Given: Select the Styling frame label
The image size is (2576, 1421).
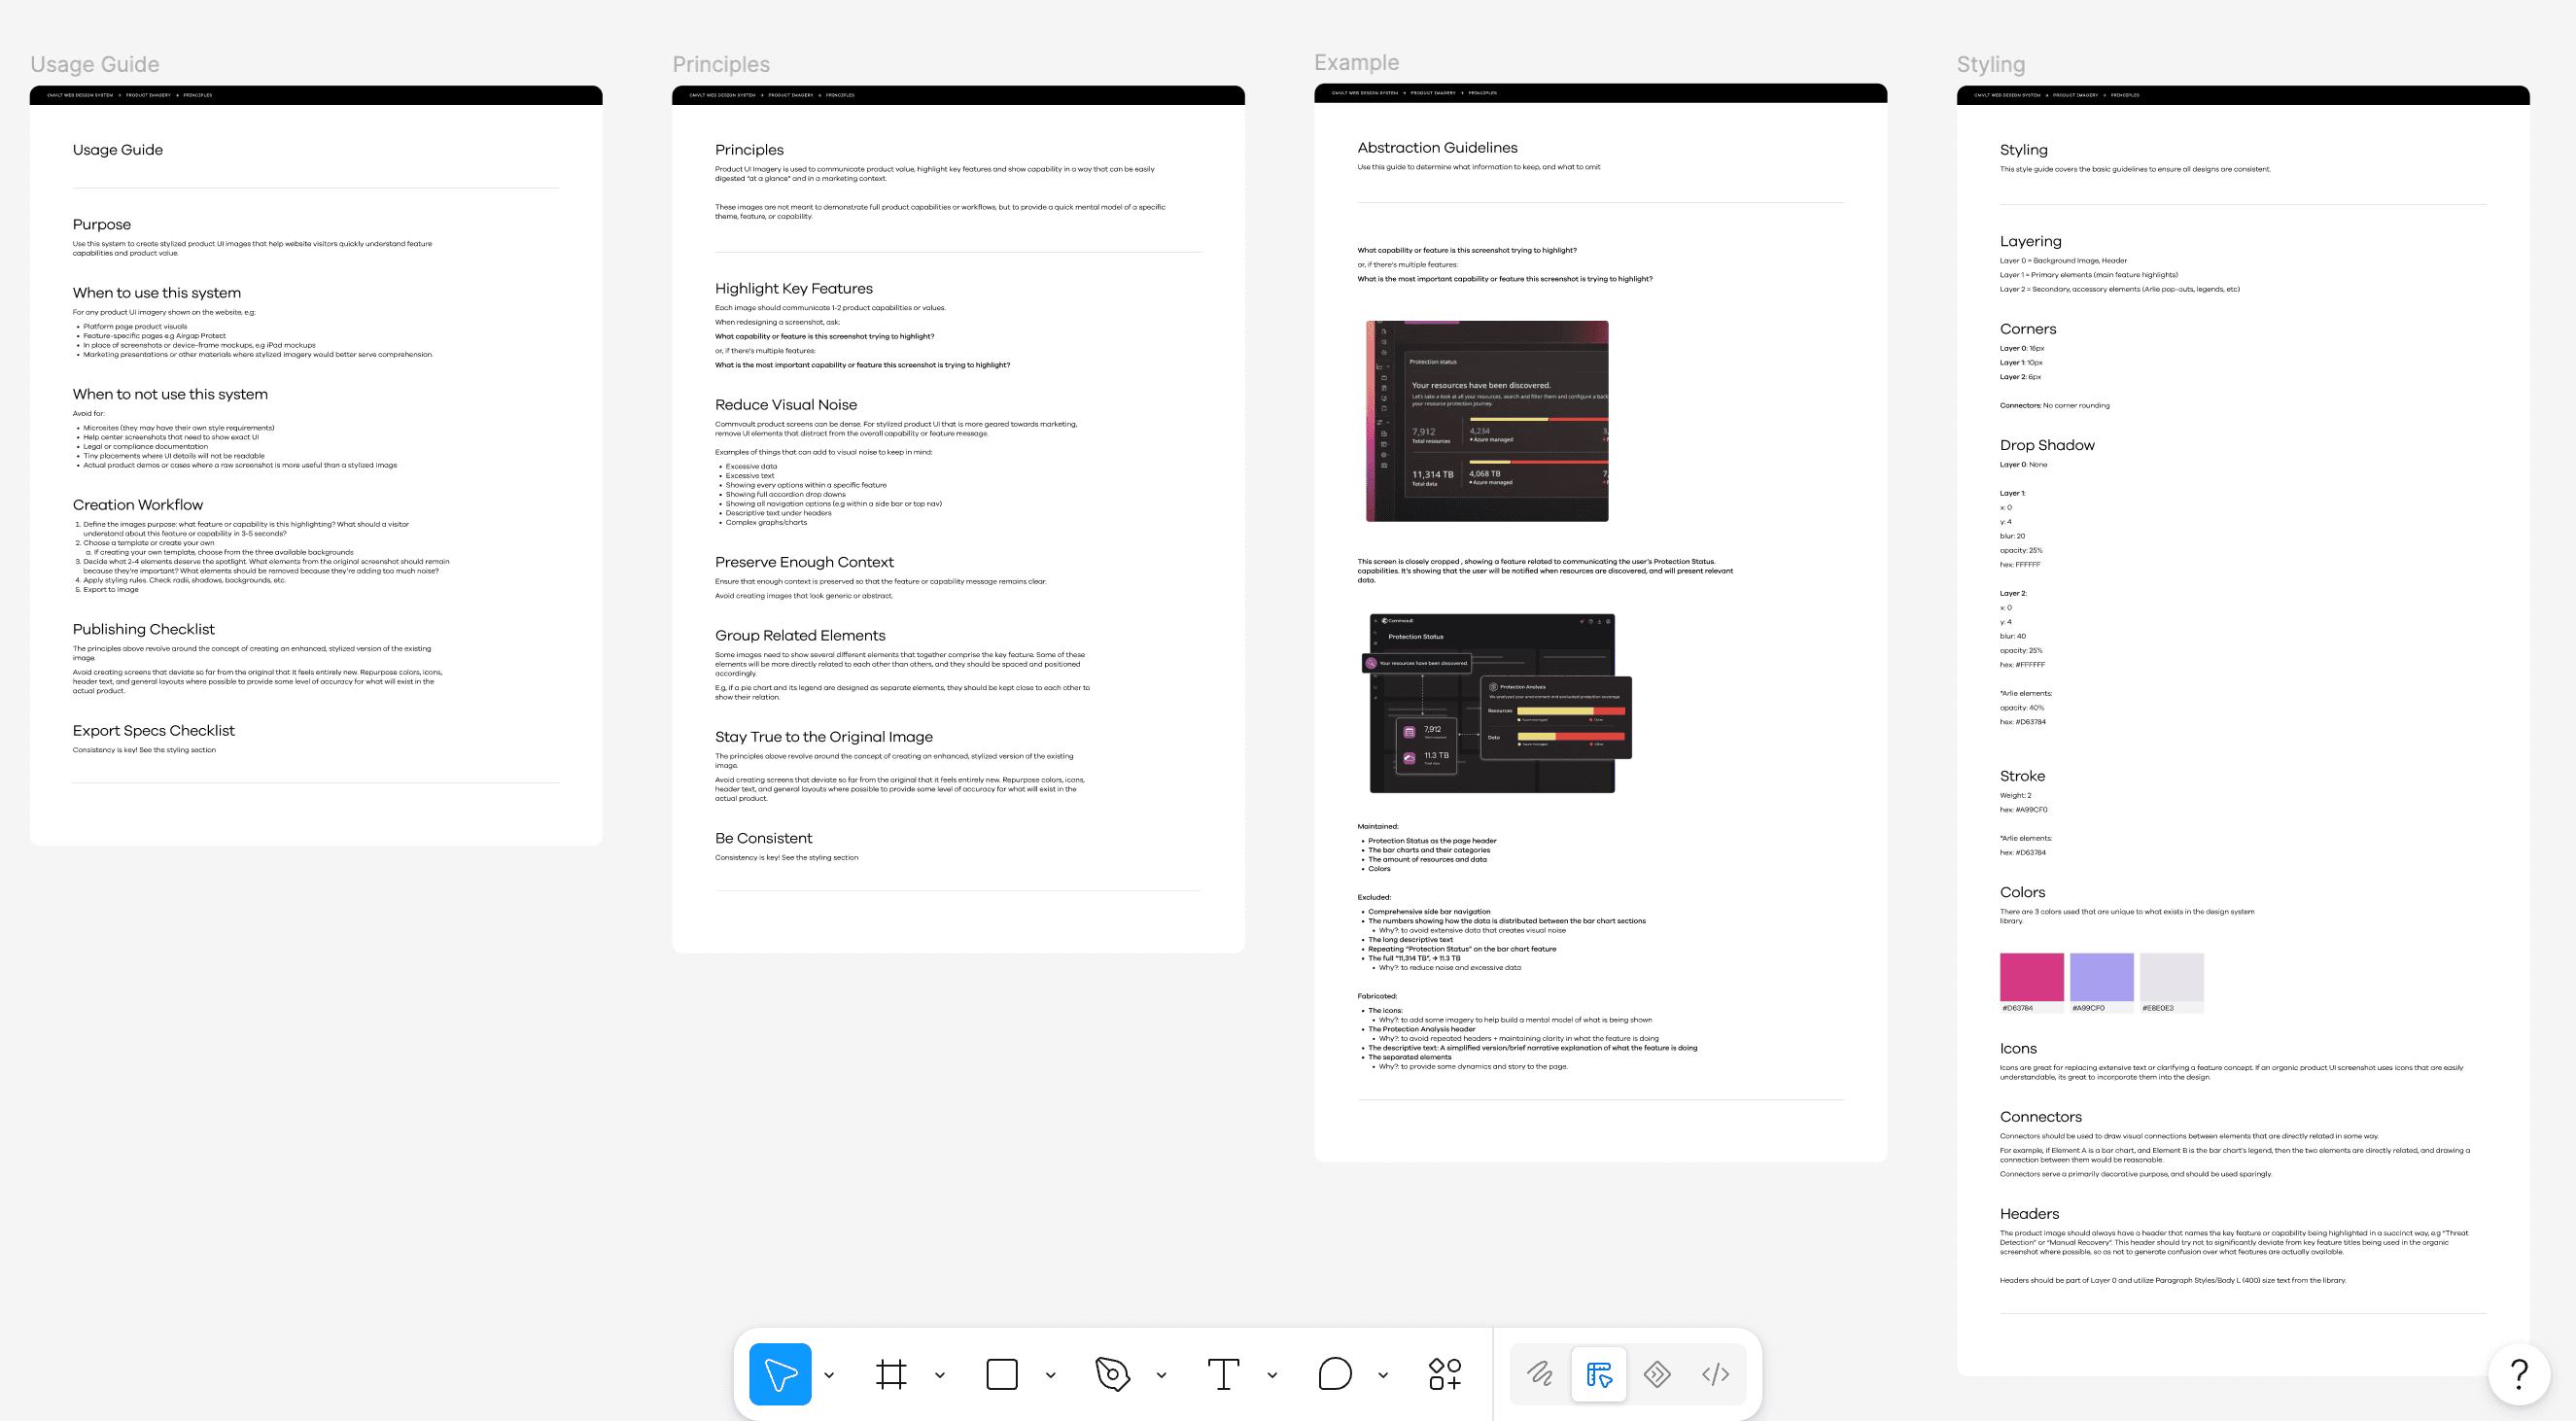Looking at the screenshot, I should tap(1991, 64).
